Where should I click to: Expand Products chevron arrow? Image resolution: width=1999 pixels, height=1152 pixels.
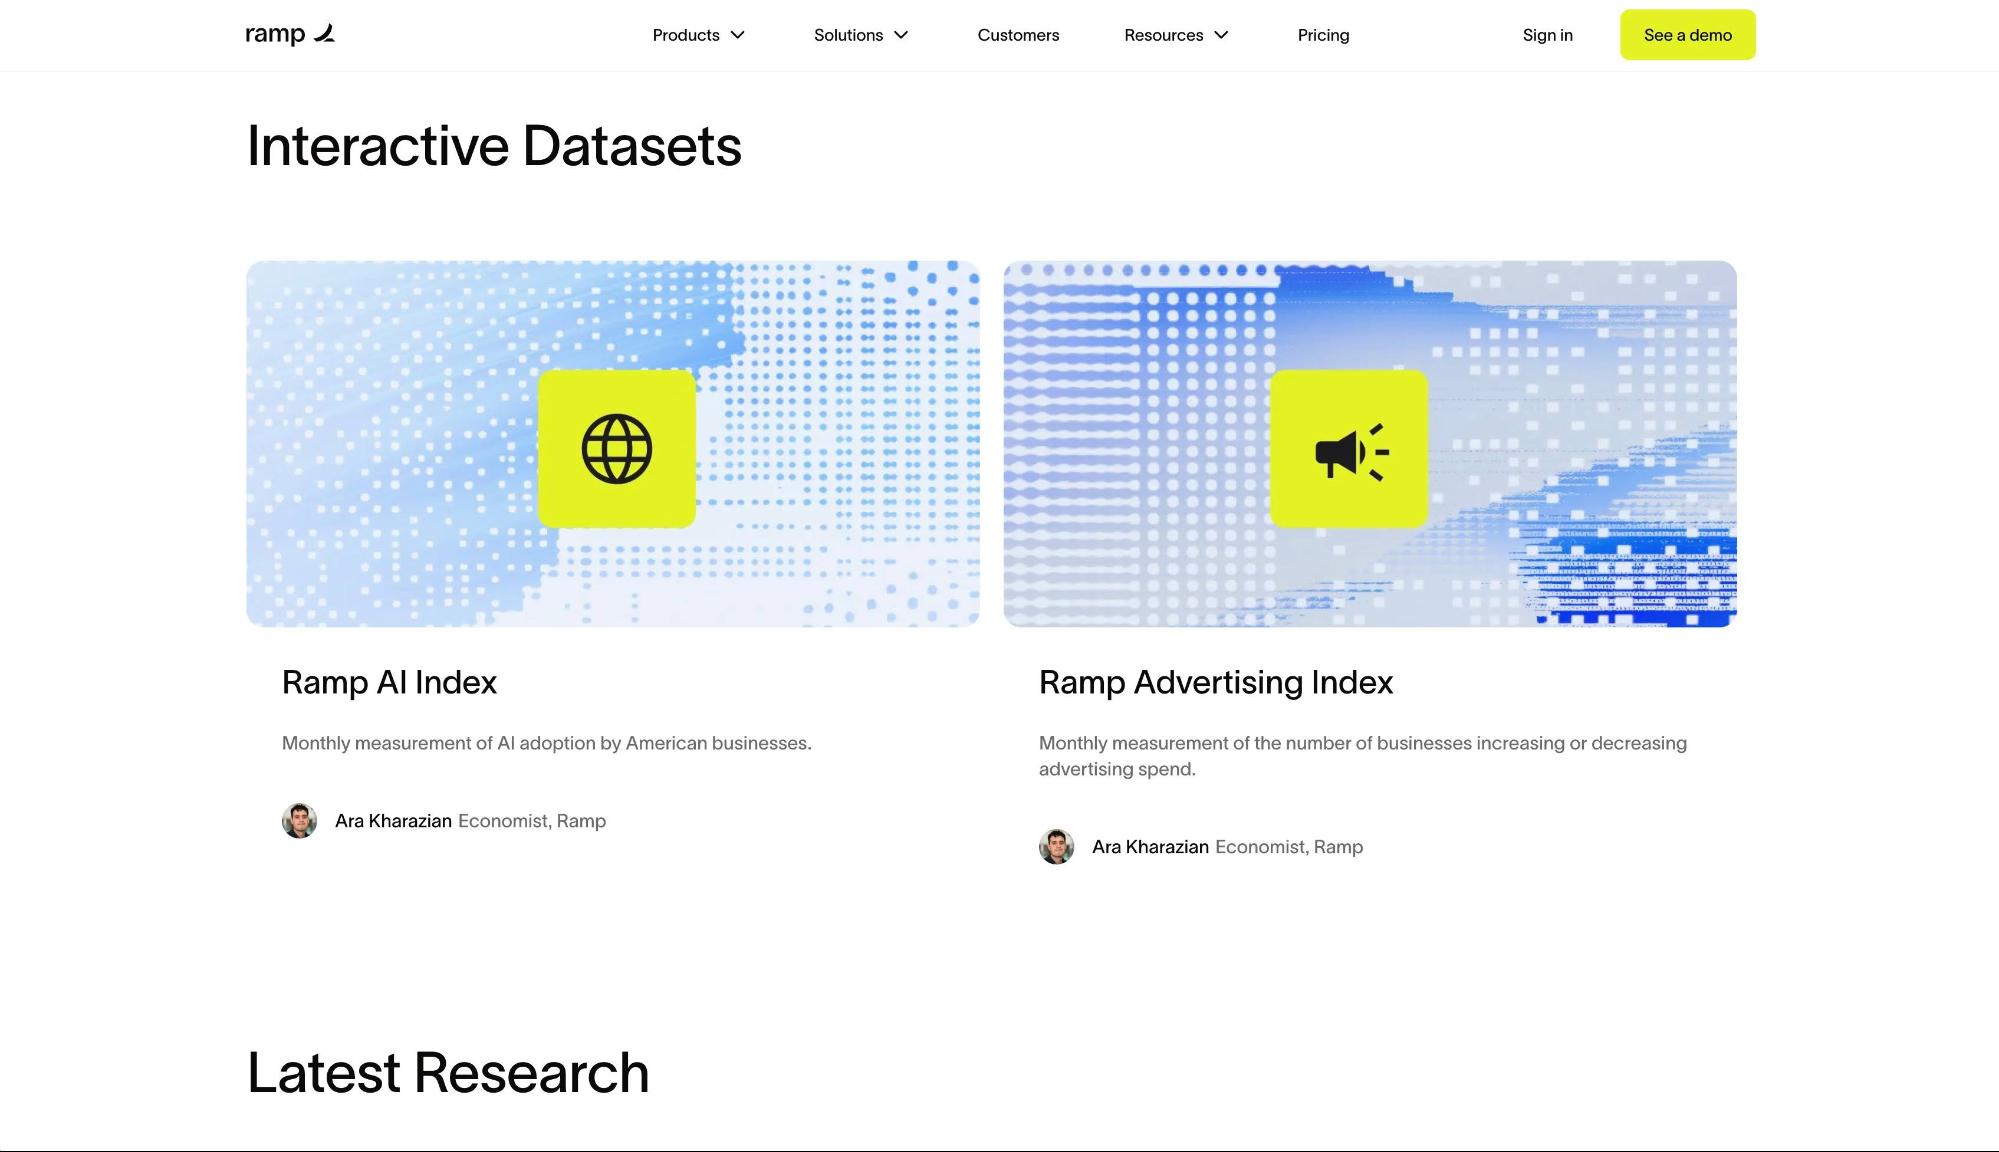coord(738,35)
